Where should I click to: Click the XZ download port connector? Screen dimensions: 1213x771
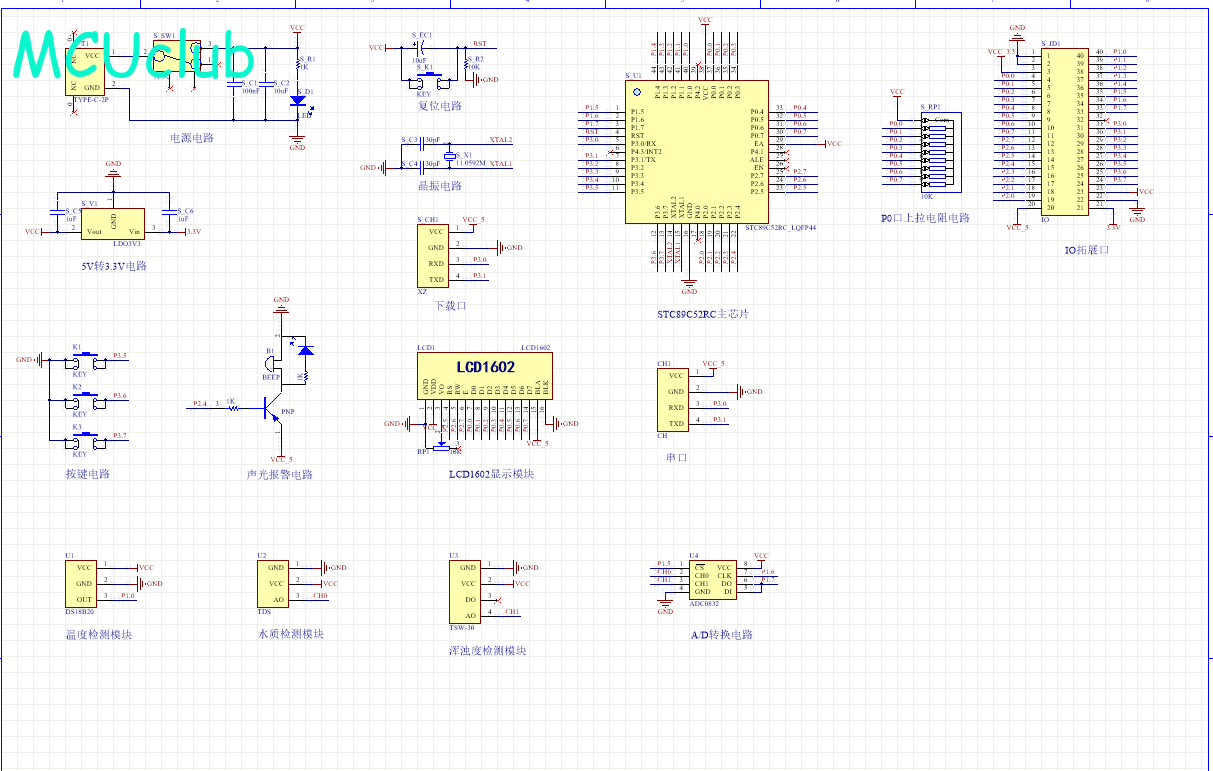[435, 255]
